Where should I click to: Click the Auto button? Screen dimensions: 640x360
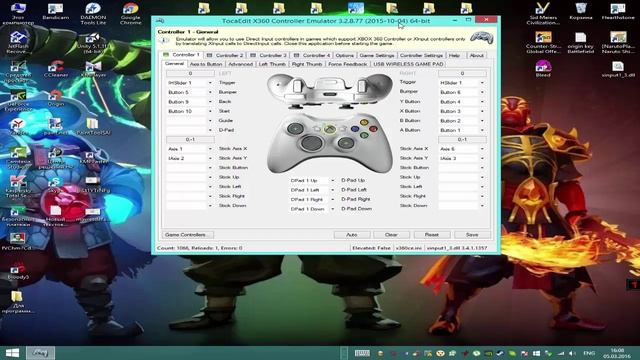click(x=352, y=235)
